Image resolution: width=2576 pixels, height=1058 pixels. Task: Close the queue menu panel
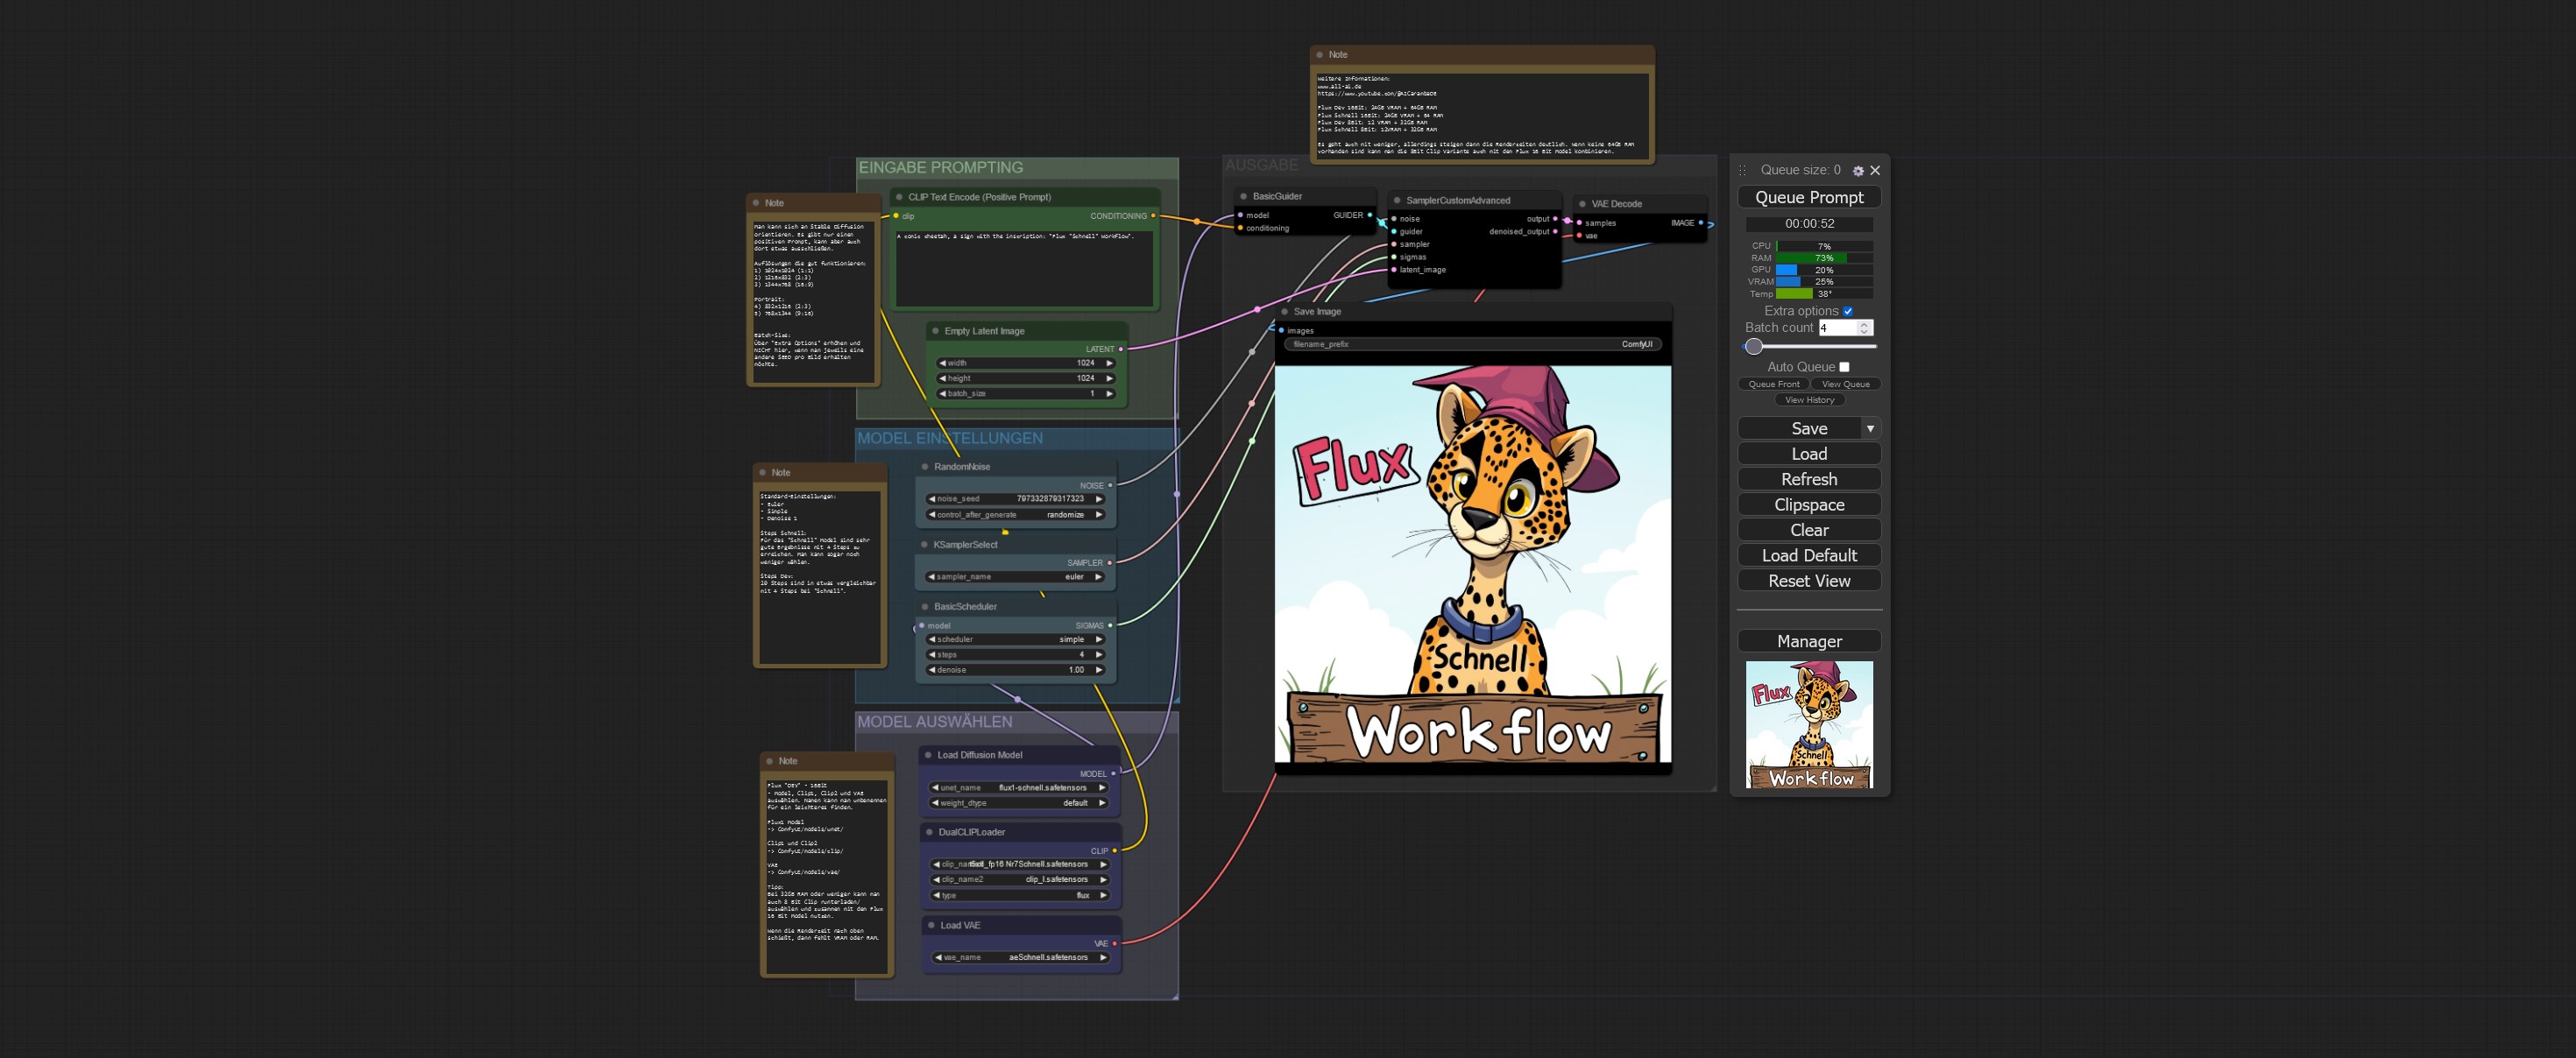point(1875,171)
